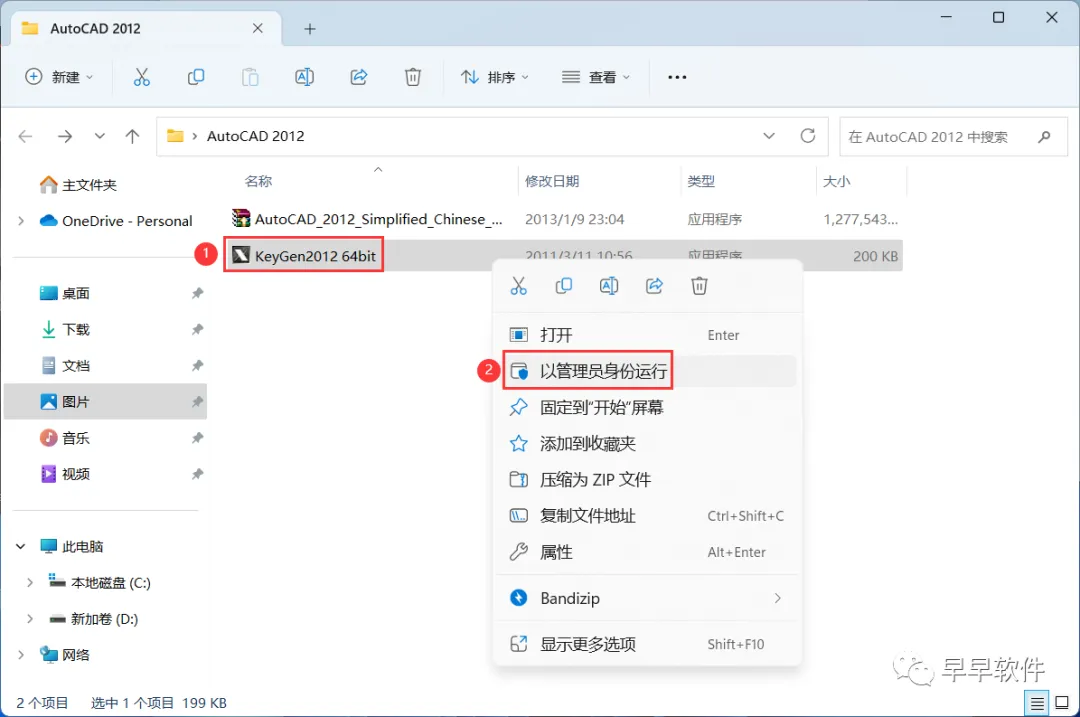Screen dimensions: 1080x717
Task: Open the 新建 (New) dropdown
Action: tap(59, 77)
